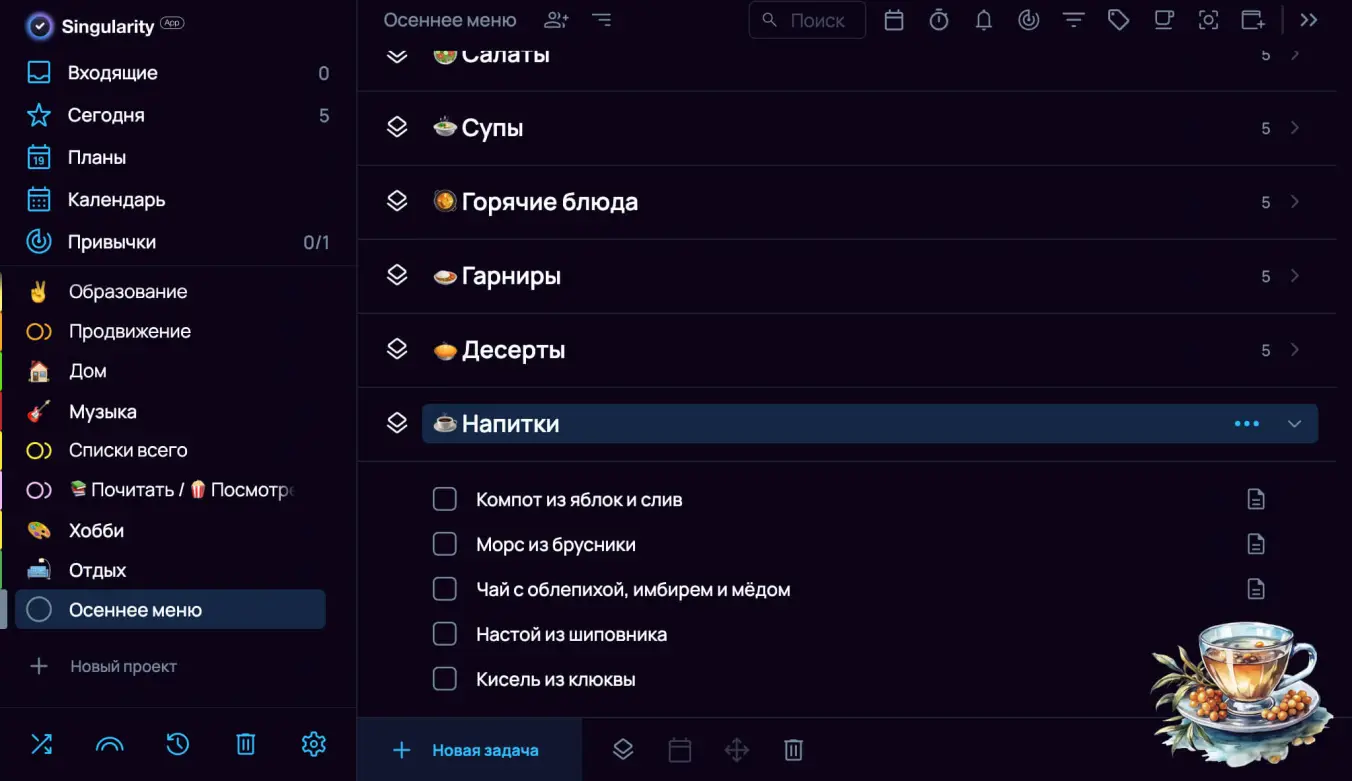Click the shuffle arrows icon in sidebar
The image size is (1352, 781).
[x=41, y=744]
